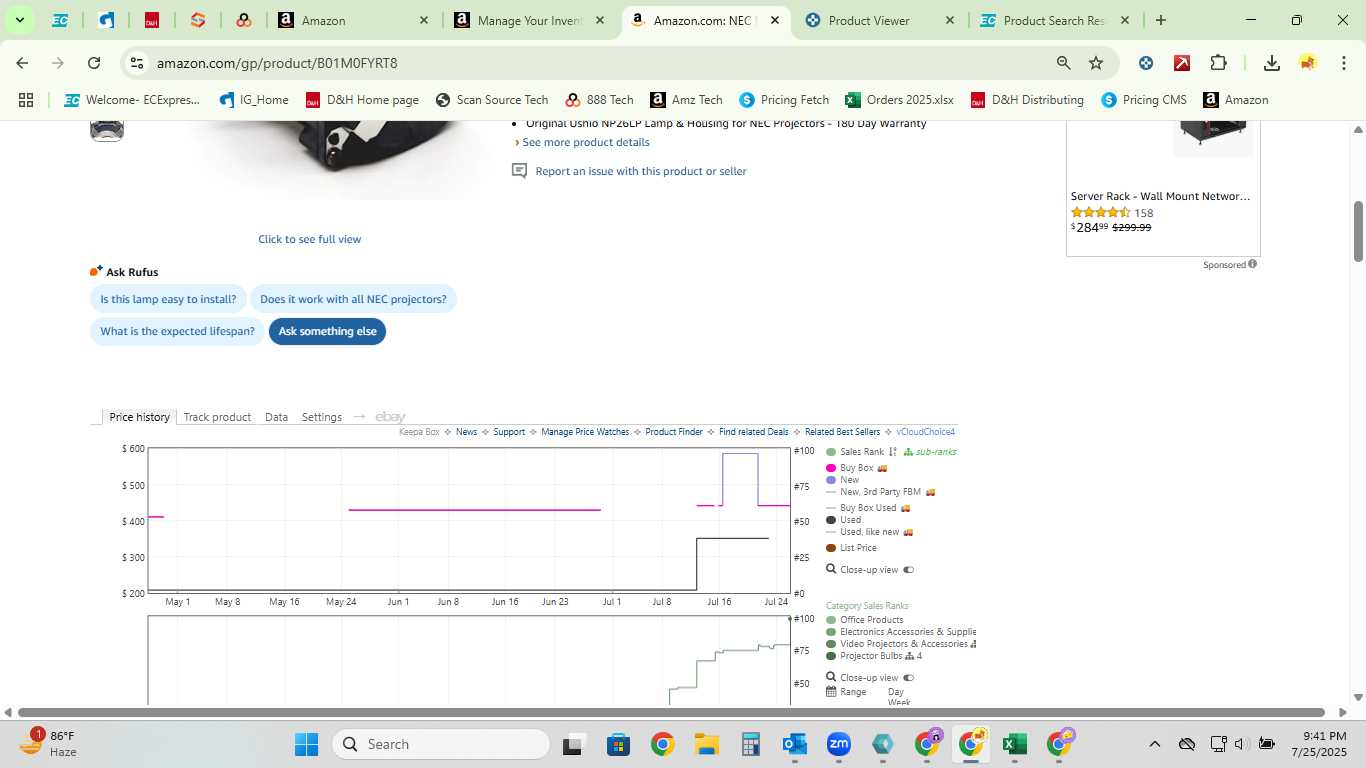The image size is (1366, 768).
Task: Ask Rufus: Is this lamp easy to install
Action: click(x=168, y=299)
